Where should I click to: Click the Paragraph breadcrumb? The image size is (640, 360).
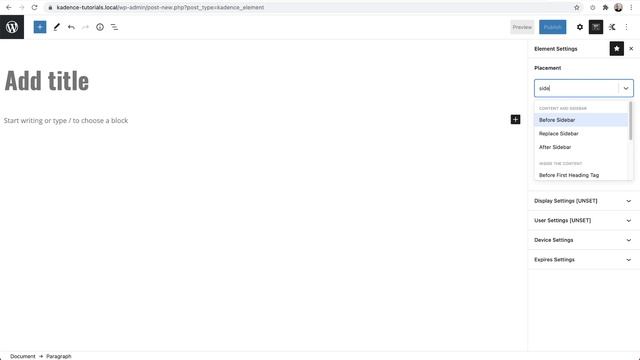[x=59, y=356]
